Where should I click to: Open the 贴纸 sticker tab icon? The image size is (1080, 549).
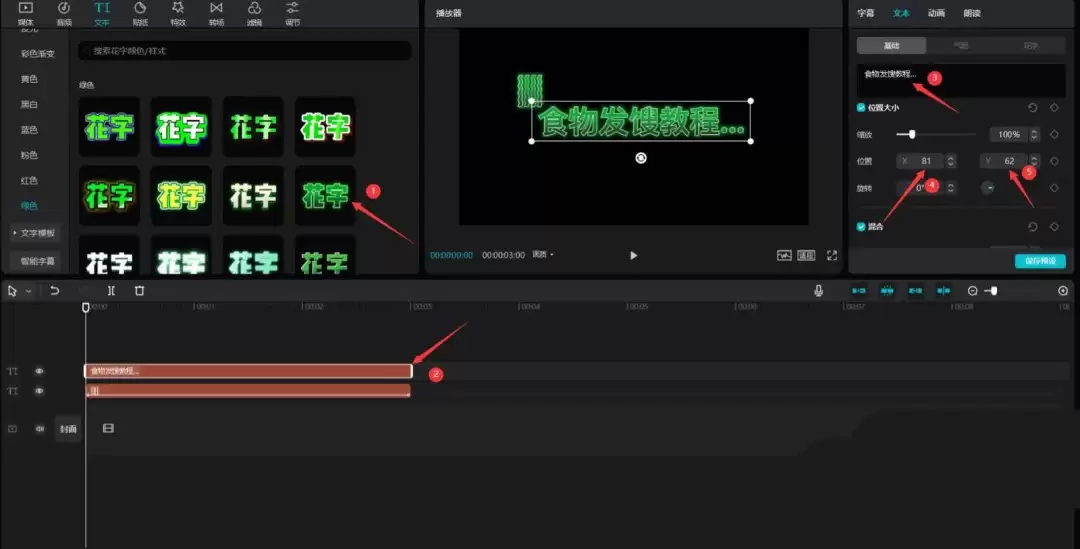[140, 13]
